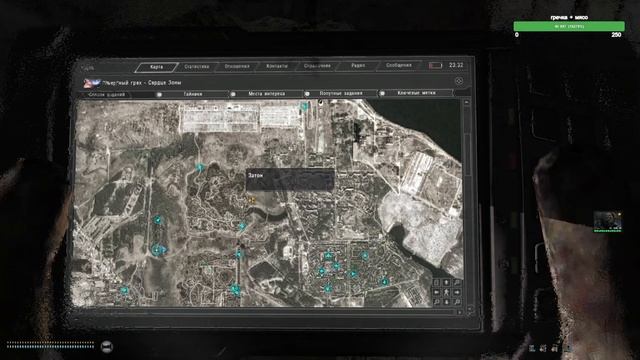640x360 pixels.
Task: Toggle the Попутные задания filter checkbox
Action: 307,93
